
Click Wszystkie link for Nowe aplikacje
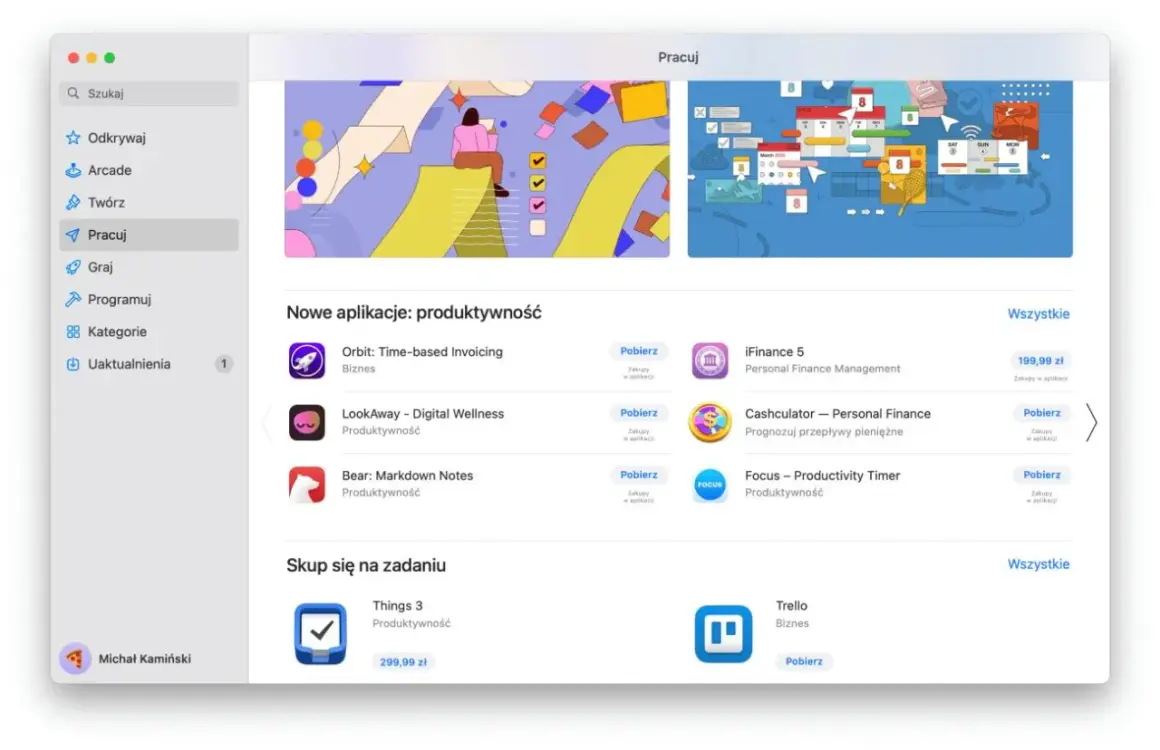tap(1038, 314)
